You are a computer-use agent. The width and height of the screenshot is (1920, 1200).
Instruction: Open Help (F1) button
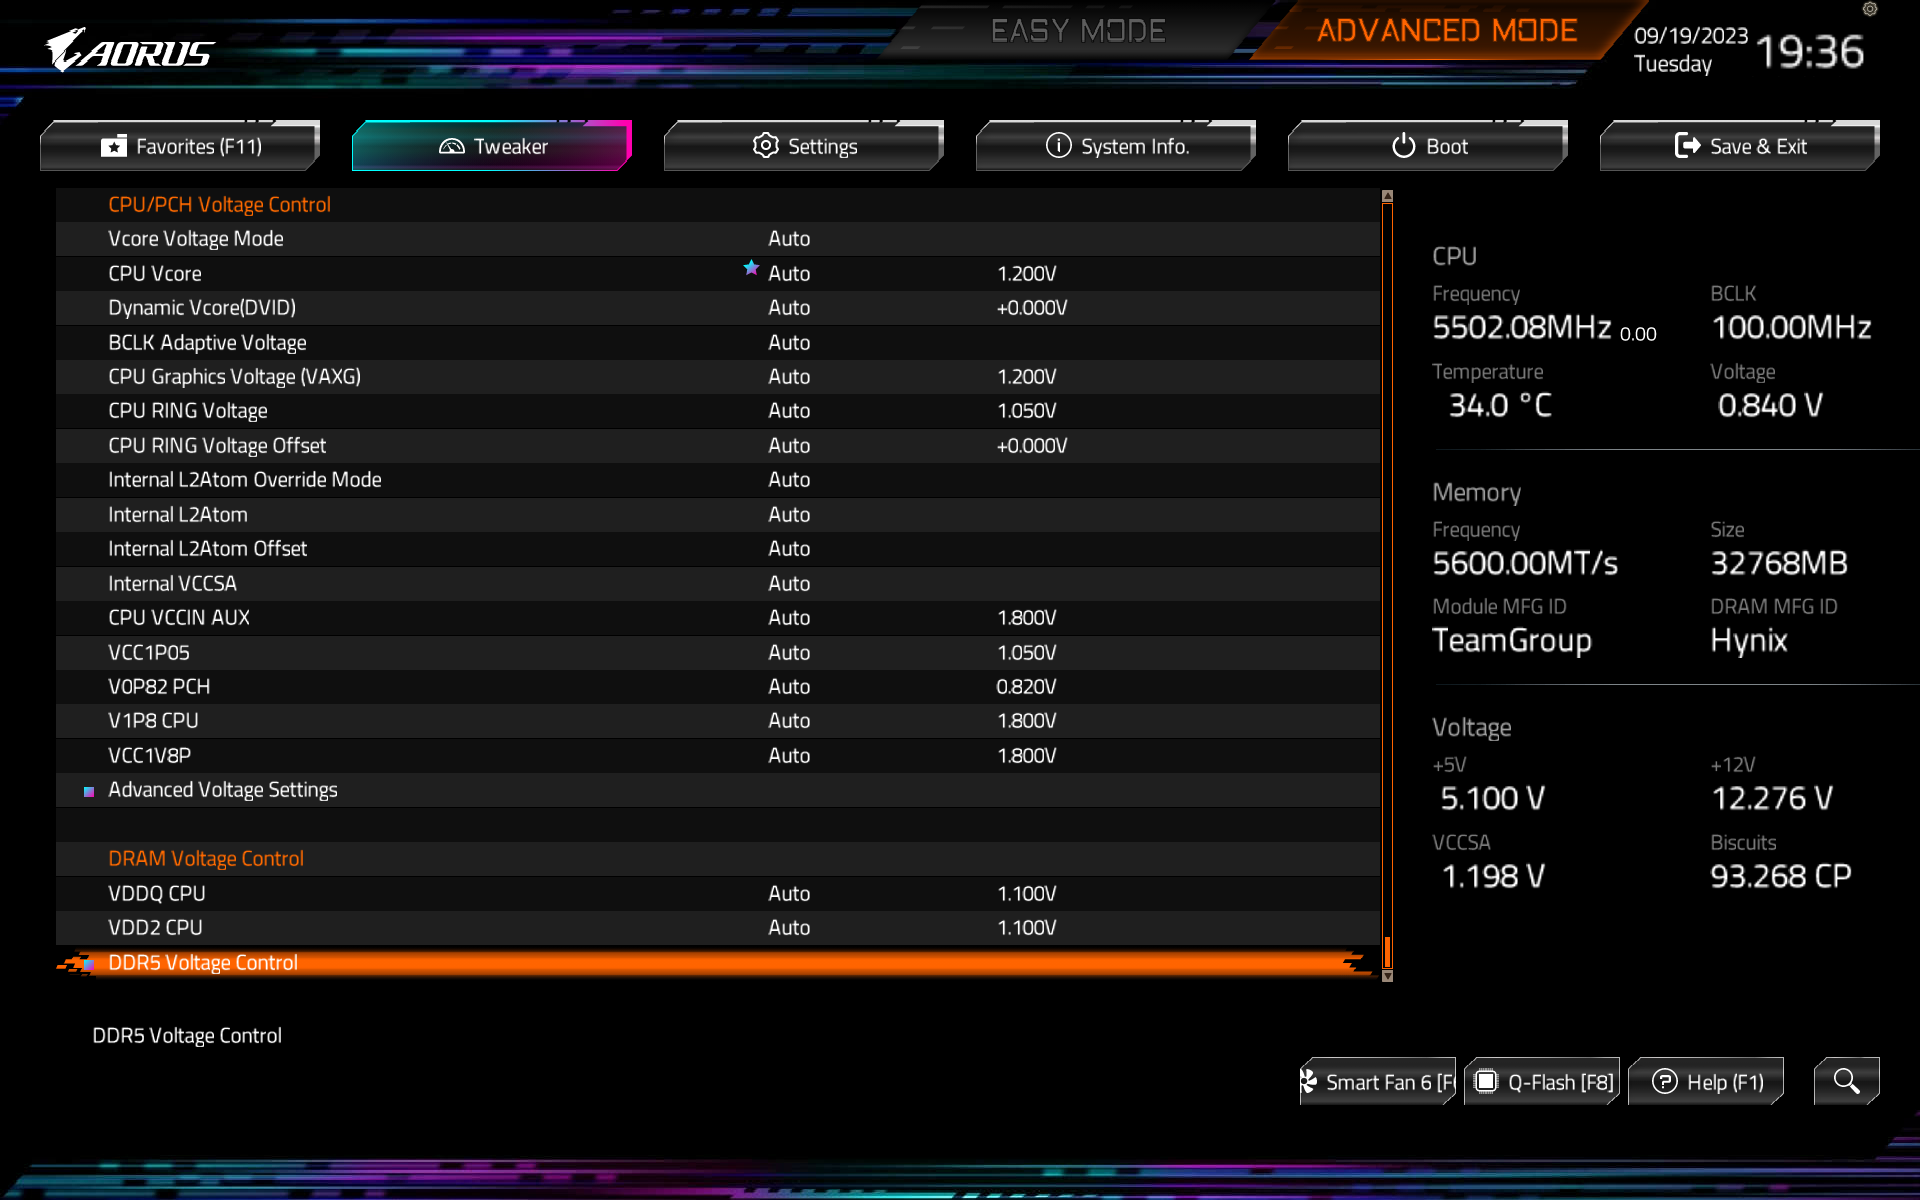[1708, 1082]
